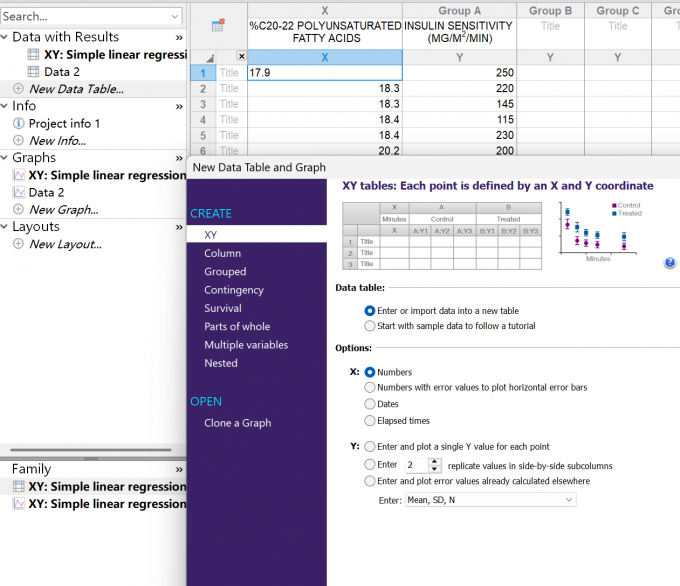Collapse the Graphs section
Screen dimensions: 680x586
coord(4,157)
